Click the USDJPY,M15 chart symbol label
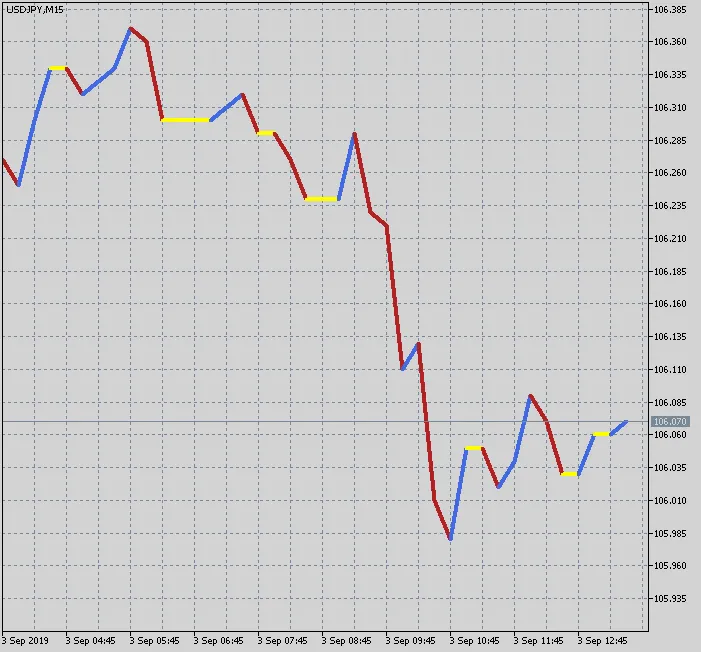The width and height of the screenshot is (701, 652). click(x=35, y=10)
